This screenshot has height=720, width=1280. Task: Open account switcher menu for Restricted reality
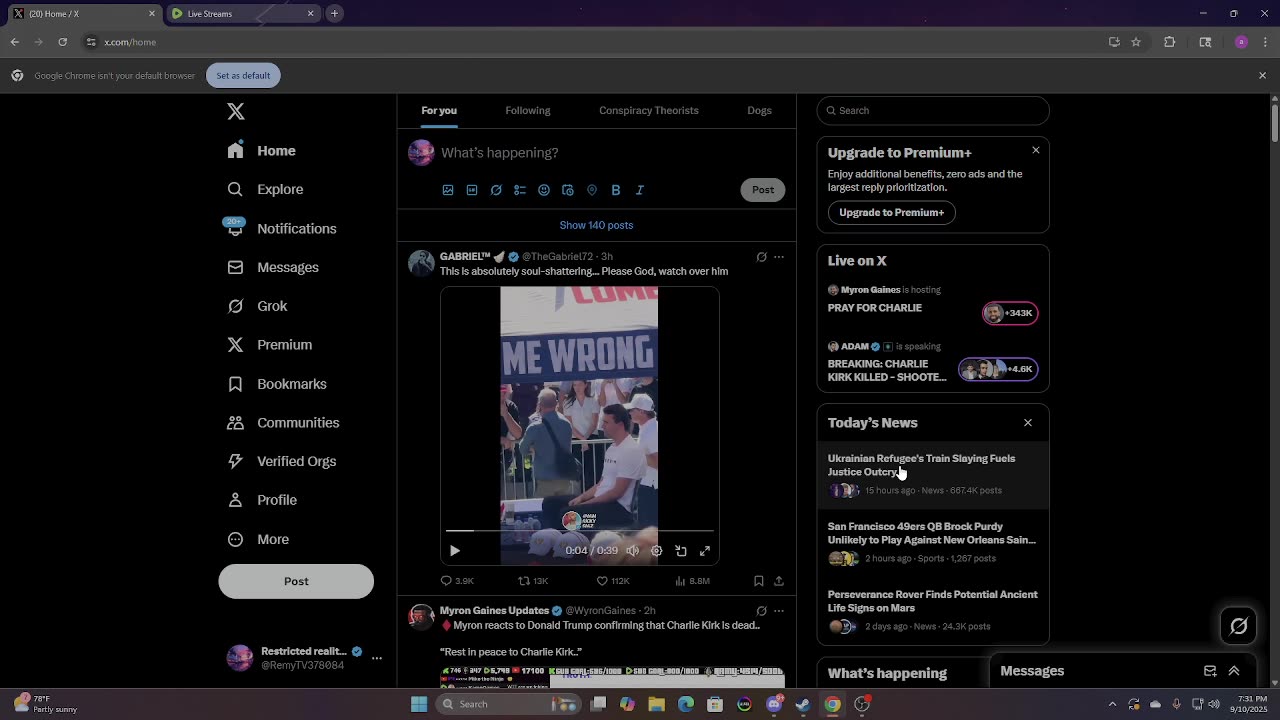point(377,658)
